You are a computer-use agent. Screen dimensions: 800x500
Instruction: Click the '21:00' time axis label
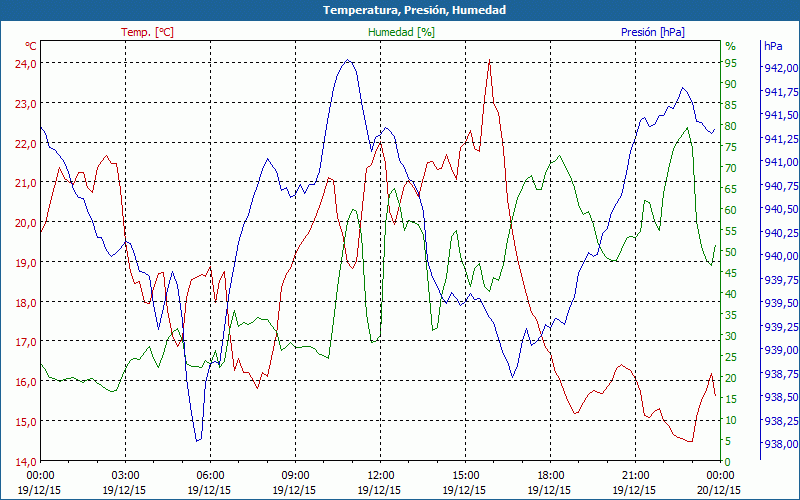(635, 476)
